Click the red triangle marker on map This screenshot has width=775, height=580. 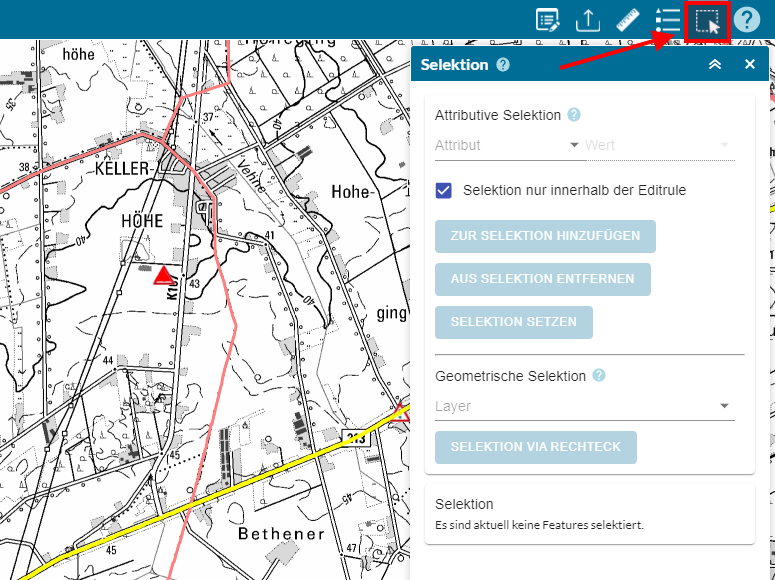coord(162,274)
